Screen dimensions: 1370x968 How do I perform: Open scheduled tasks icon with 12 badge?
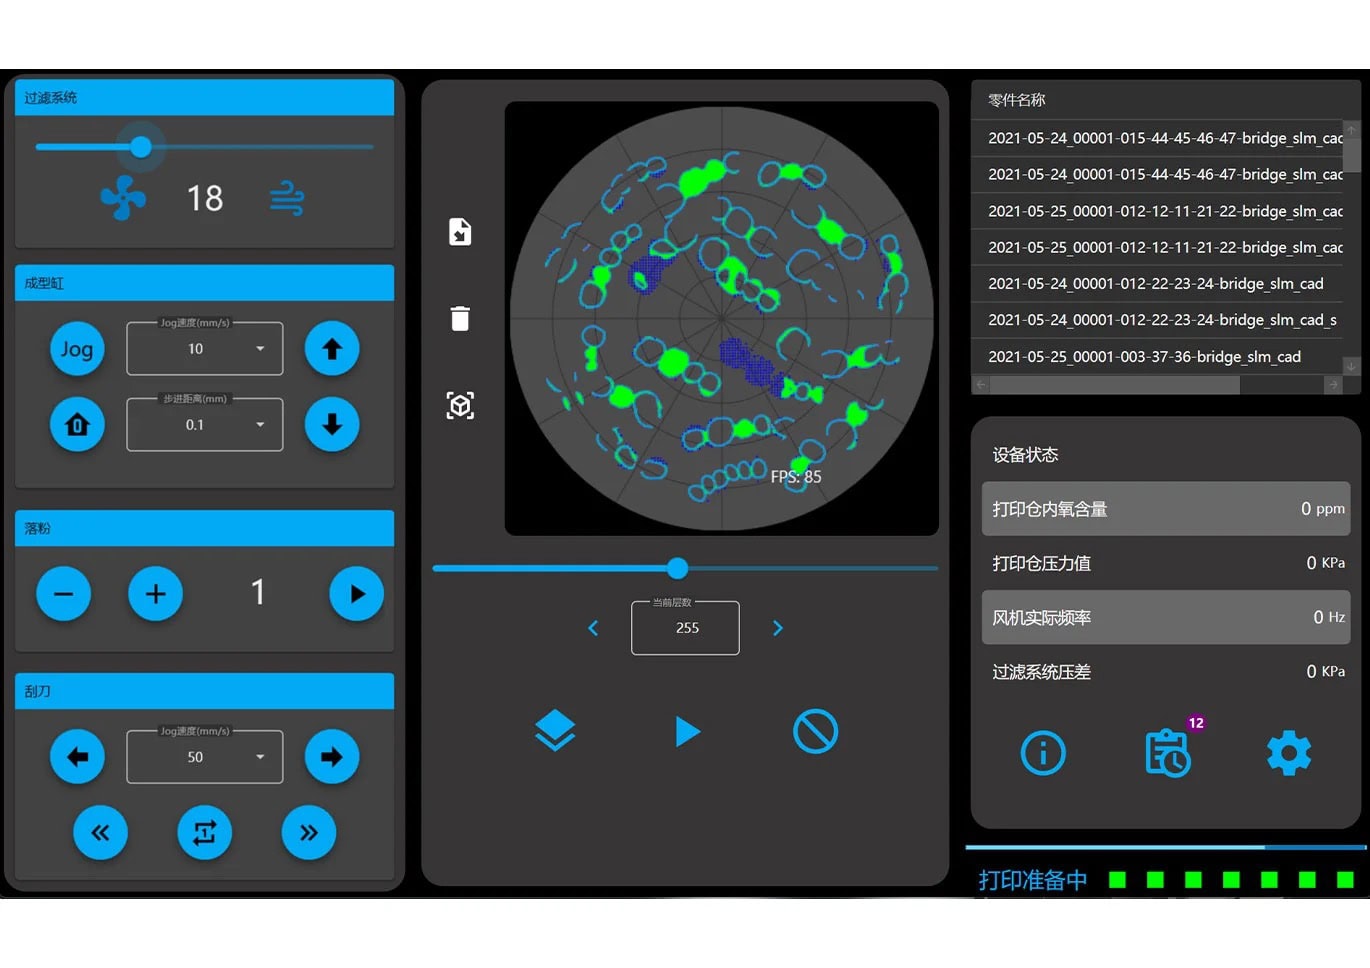coord(1167,753)
